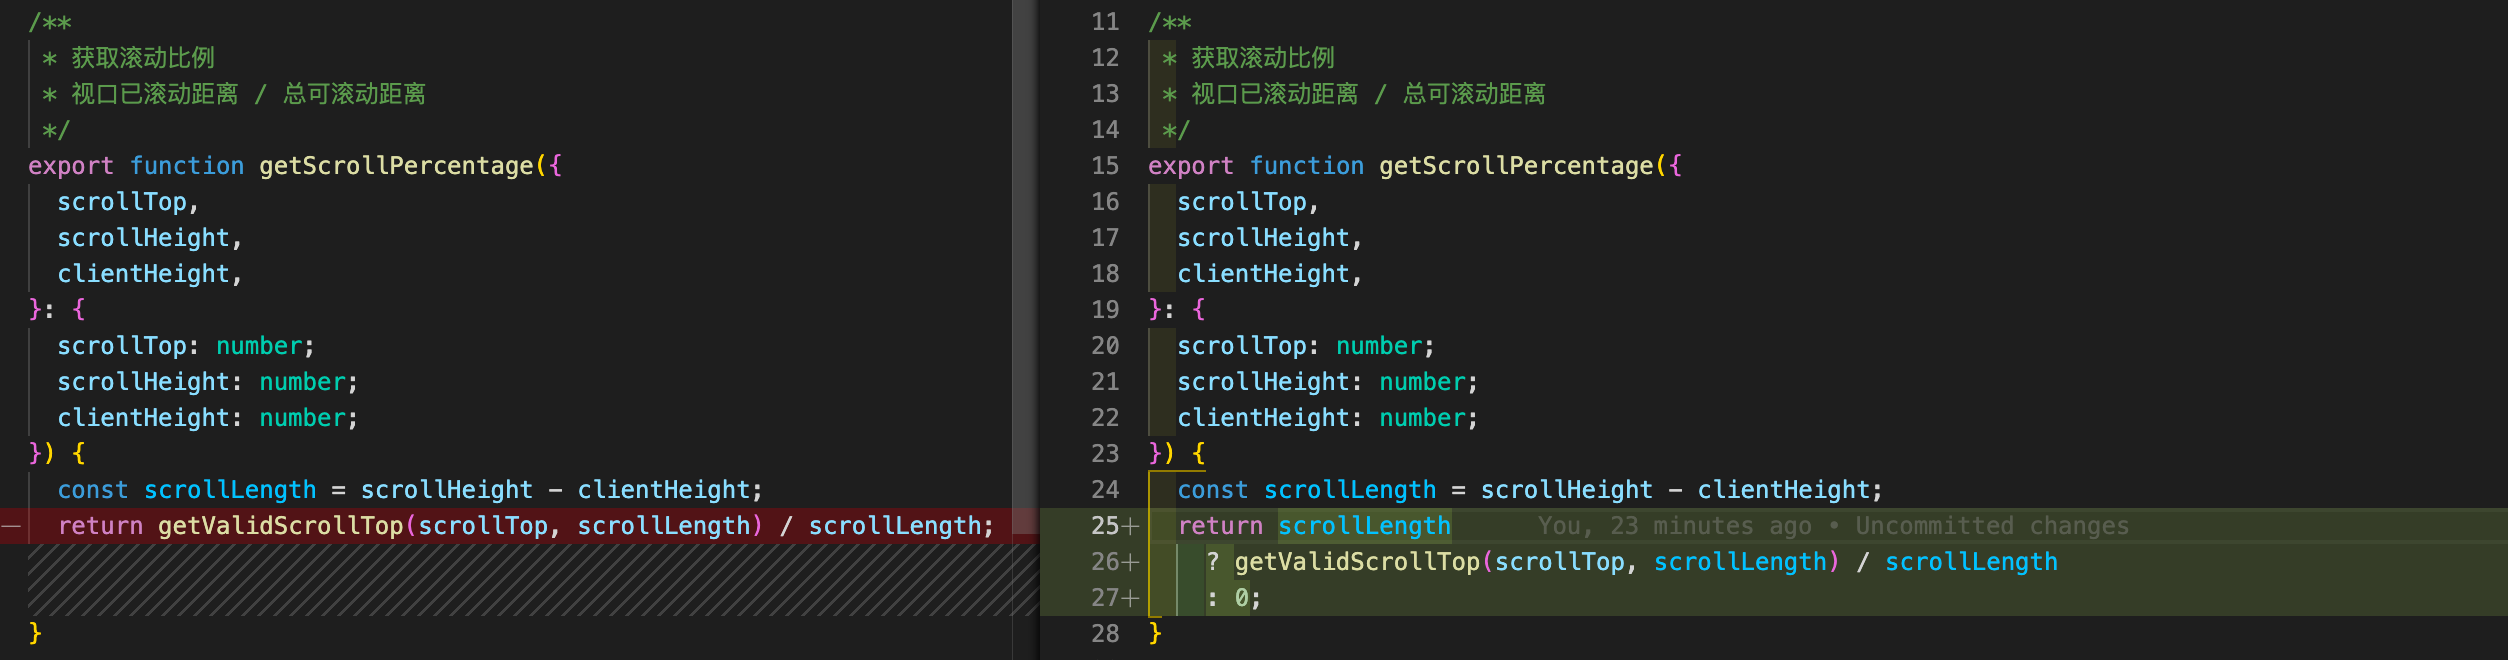Image resolution: width=2508 pixels, height=660 pixels.
Task: Click the const keyword on line 24
Action: (x=1213, y=490)
